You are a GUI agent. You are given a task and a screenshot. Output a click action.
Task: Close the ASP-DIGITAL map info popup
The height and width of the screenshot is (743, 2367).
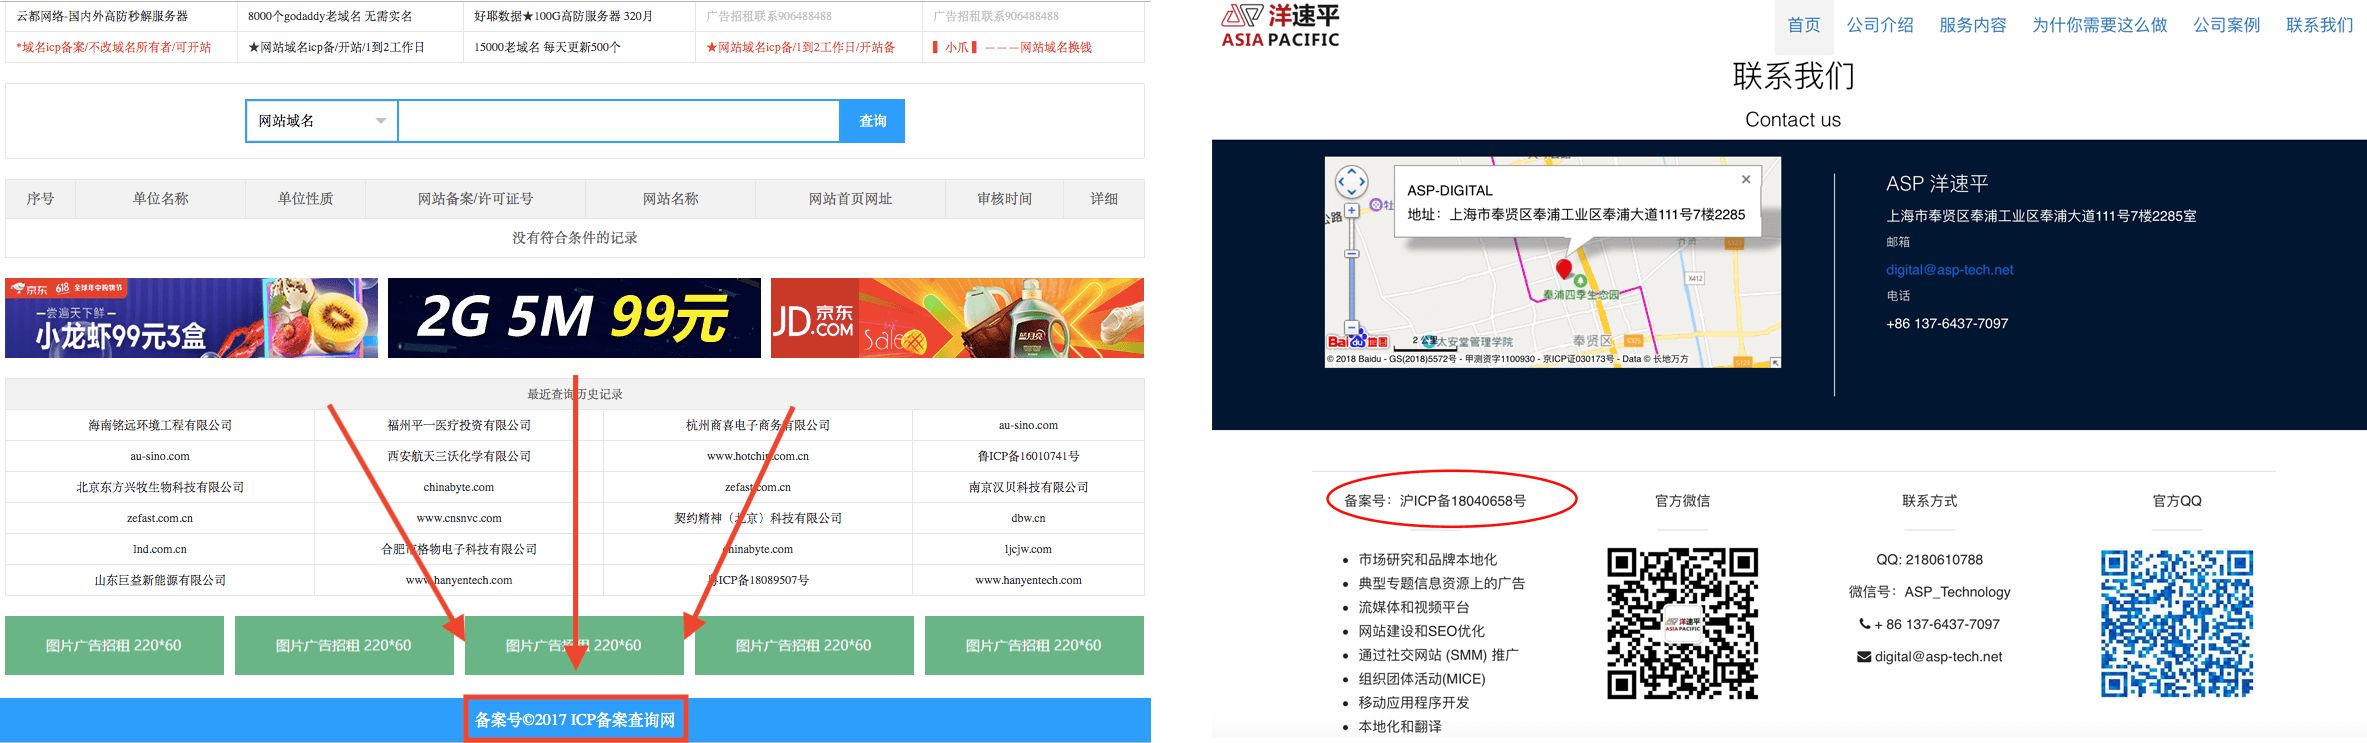pyautogui.click(x=1745, y=180)
